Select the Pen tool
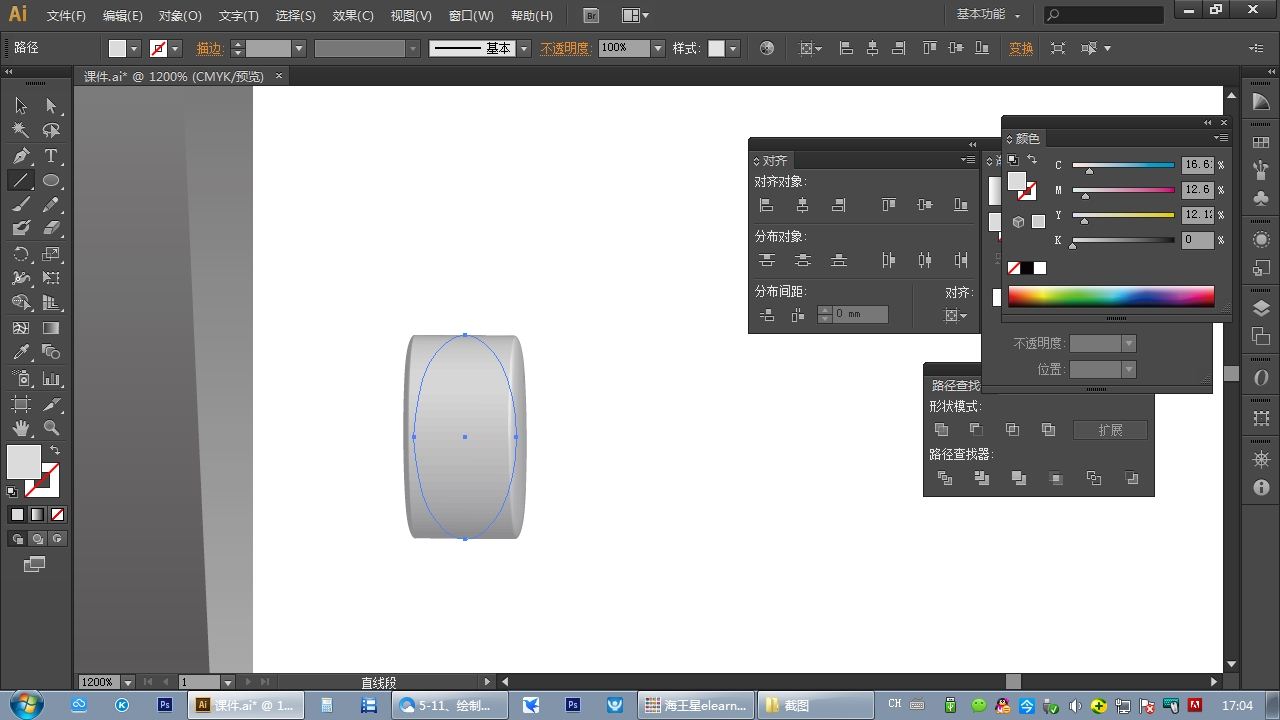This screenshot has width=1280, height=720. pos(21,156)
